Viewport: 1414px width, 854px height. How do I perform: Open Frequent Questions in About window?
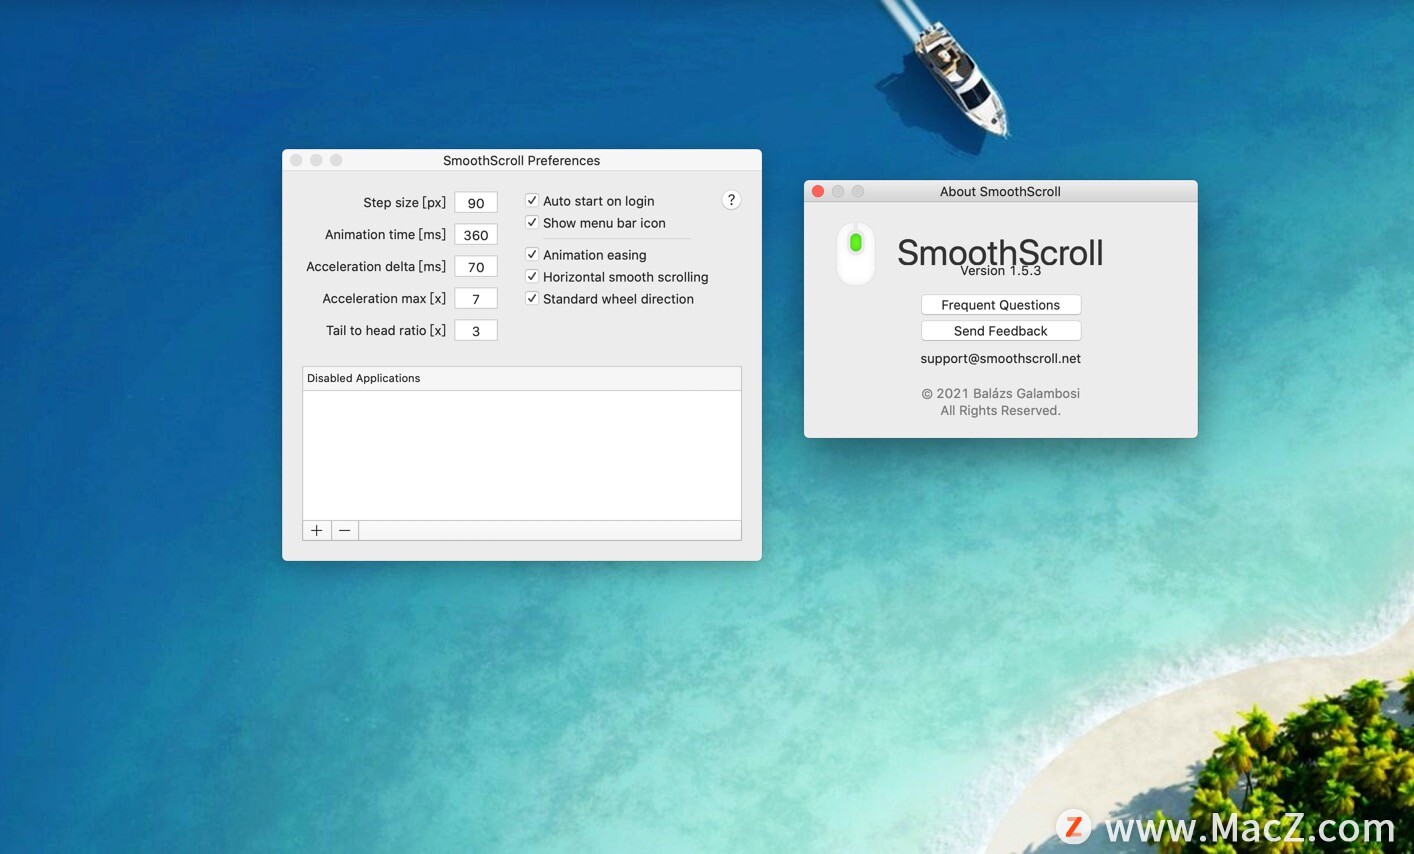pyautogui.click(x=1000, y=305)
